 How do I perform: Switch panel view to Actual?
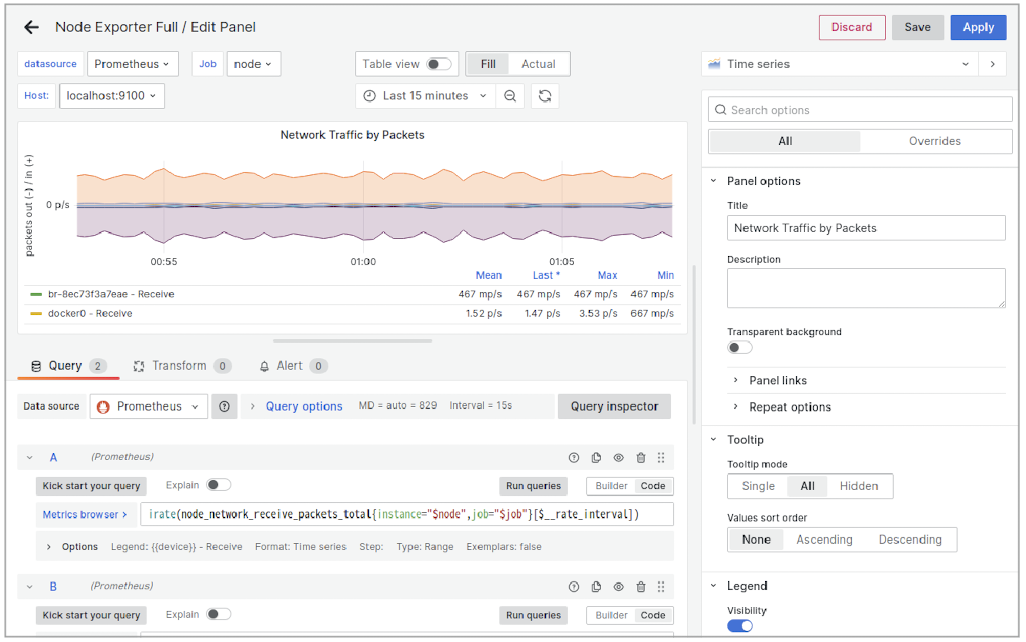click(x=538, y=64)
